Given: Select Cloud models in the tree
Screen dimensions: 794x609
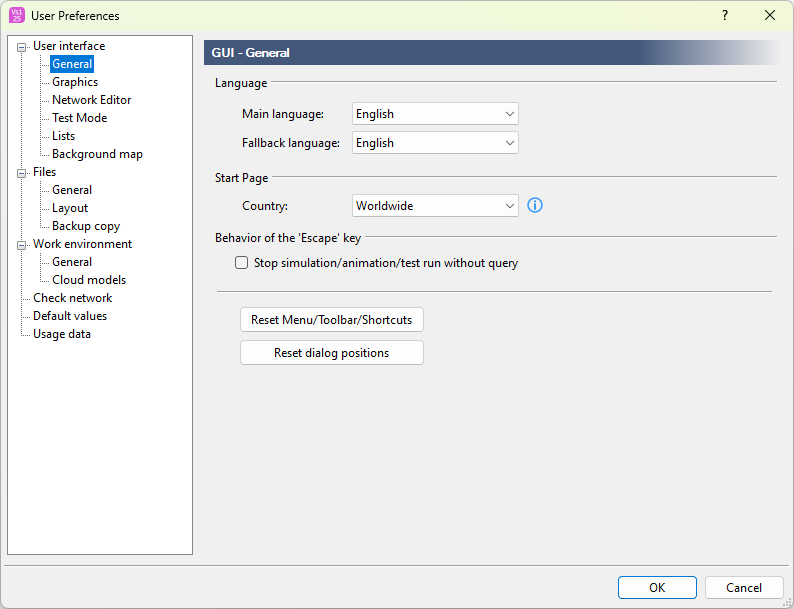Looking at the screenshot, I should coord(89,280).
